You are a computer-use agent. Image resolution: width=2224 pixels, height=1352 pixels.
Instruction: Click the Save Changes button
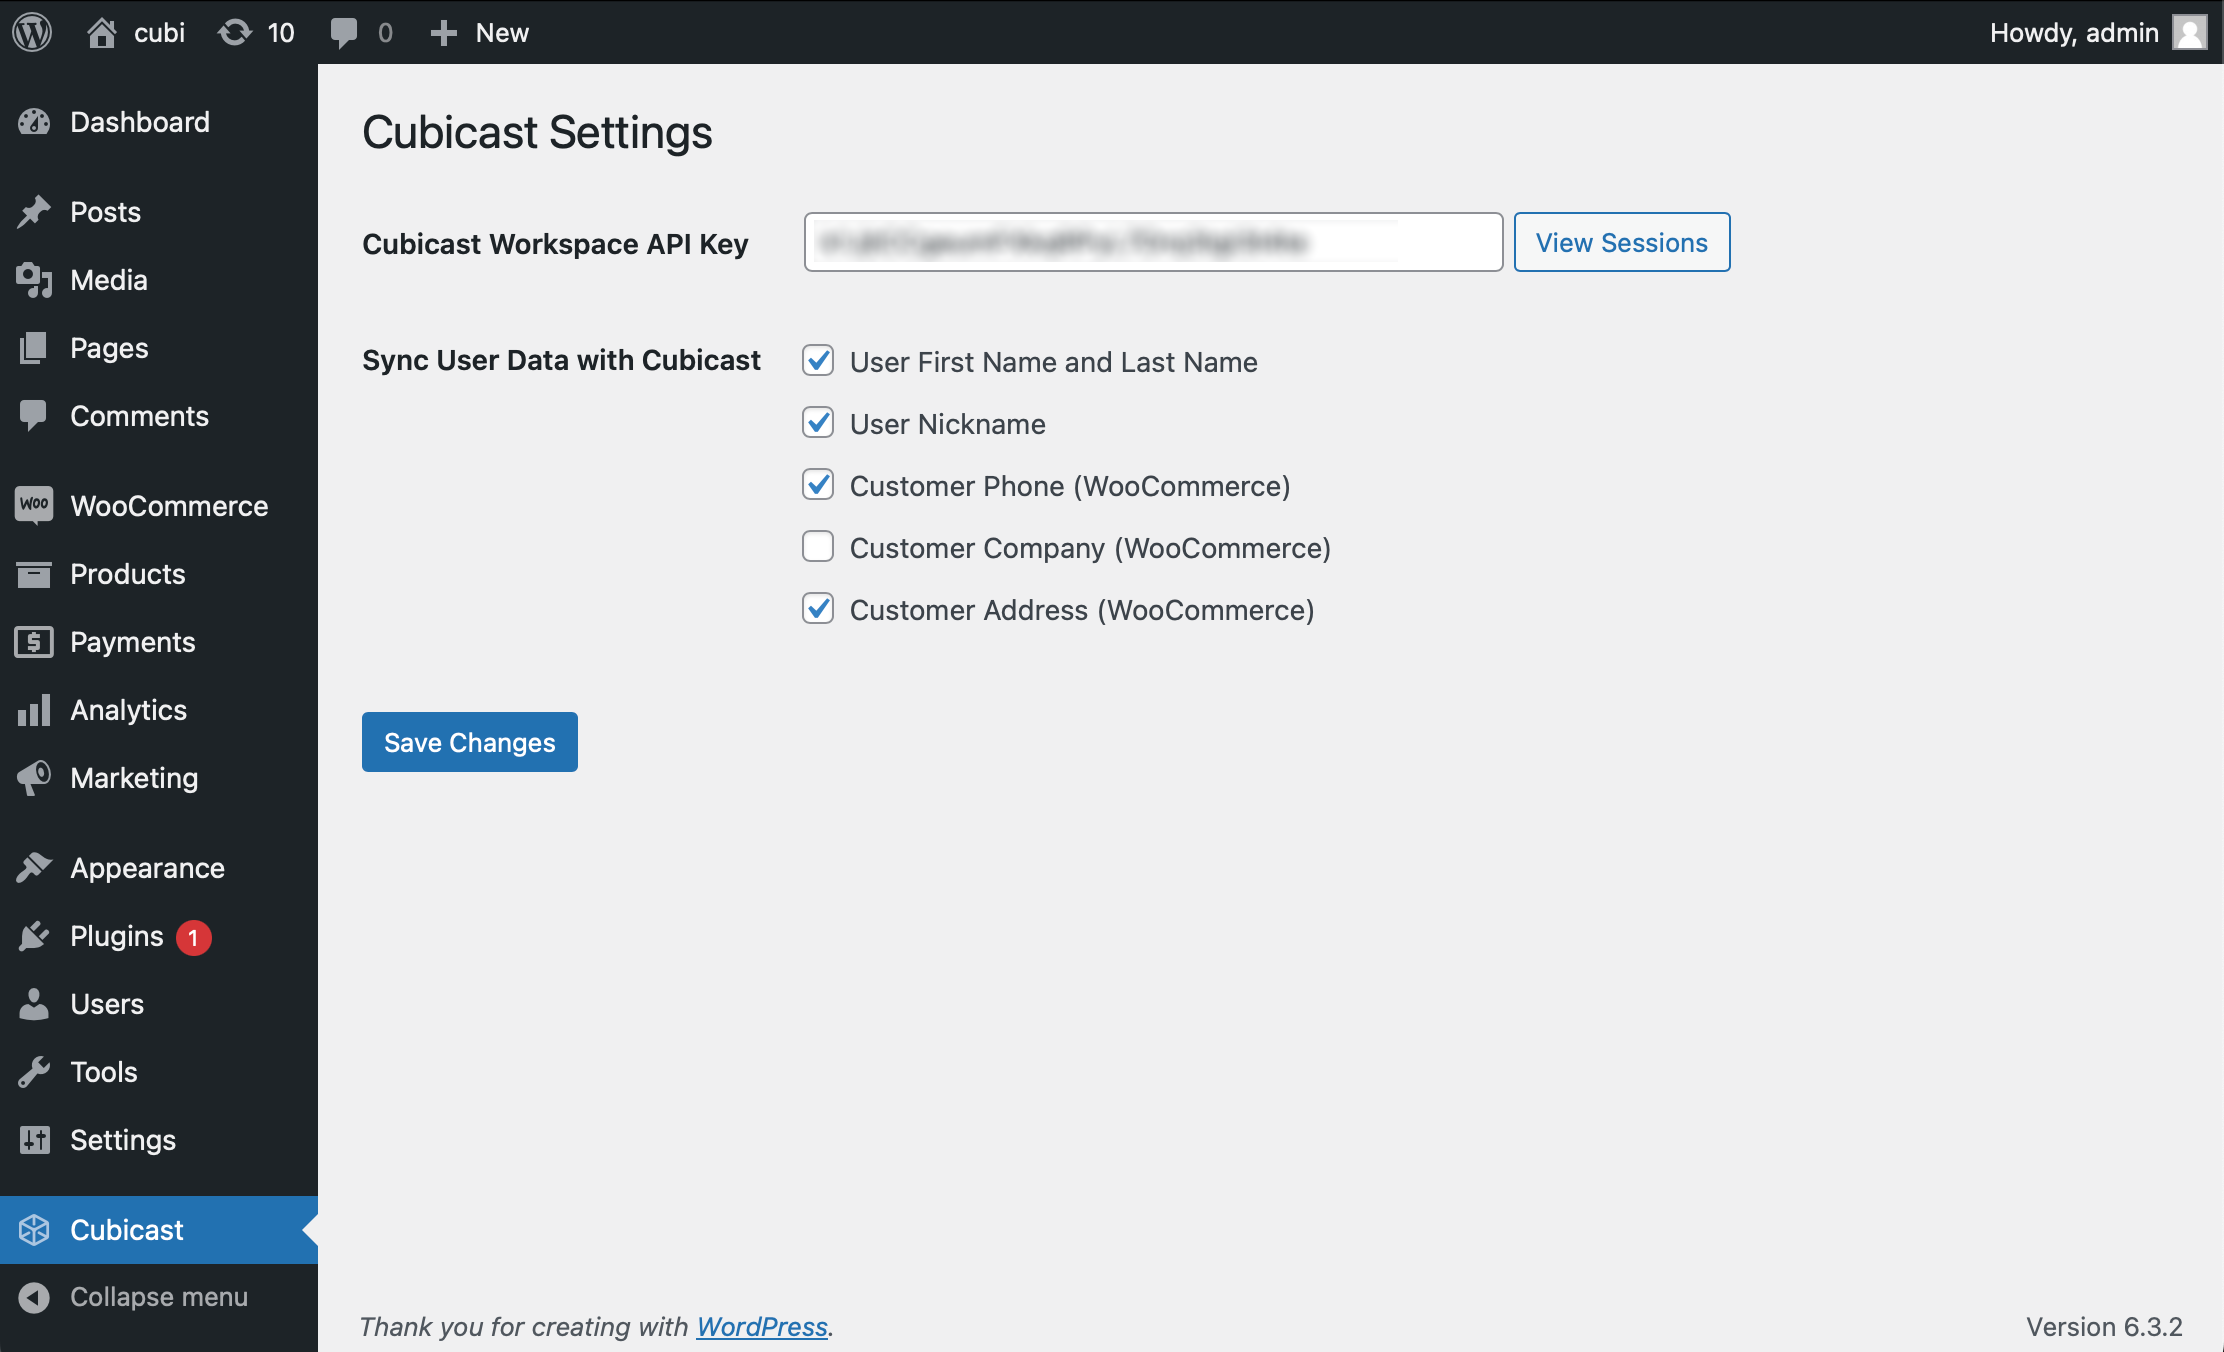[470, 742]
